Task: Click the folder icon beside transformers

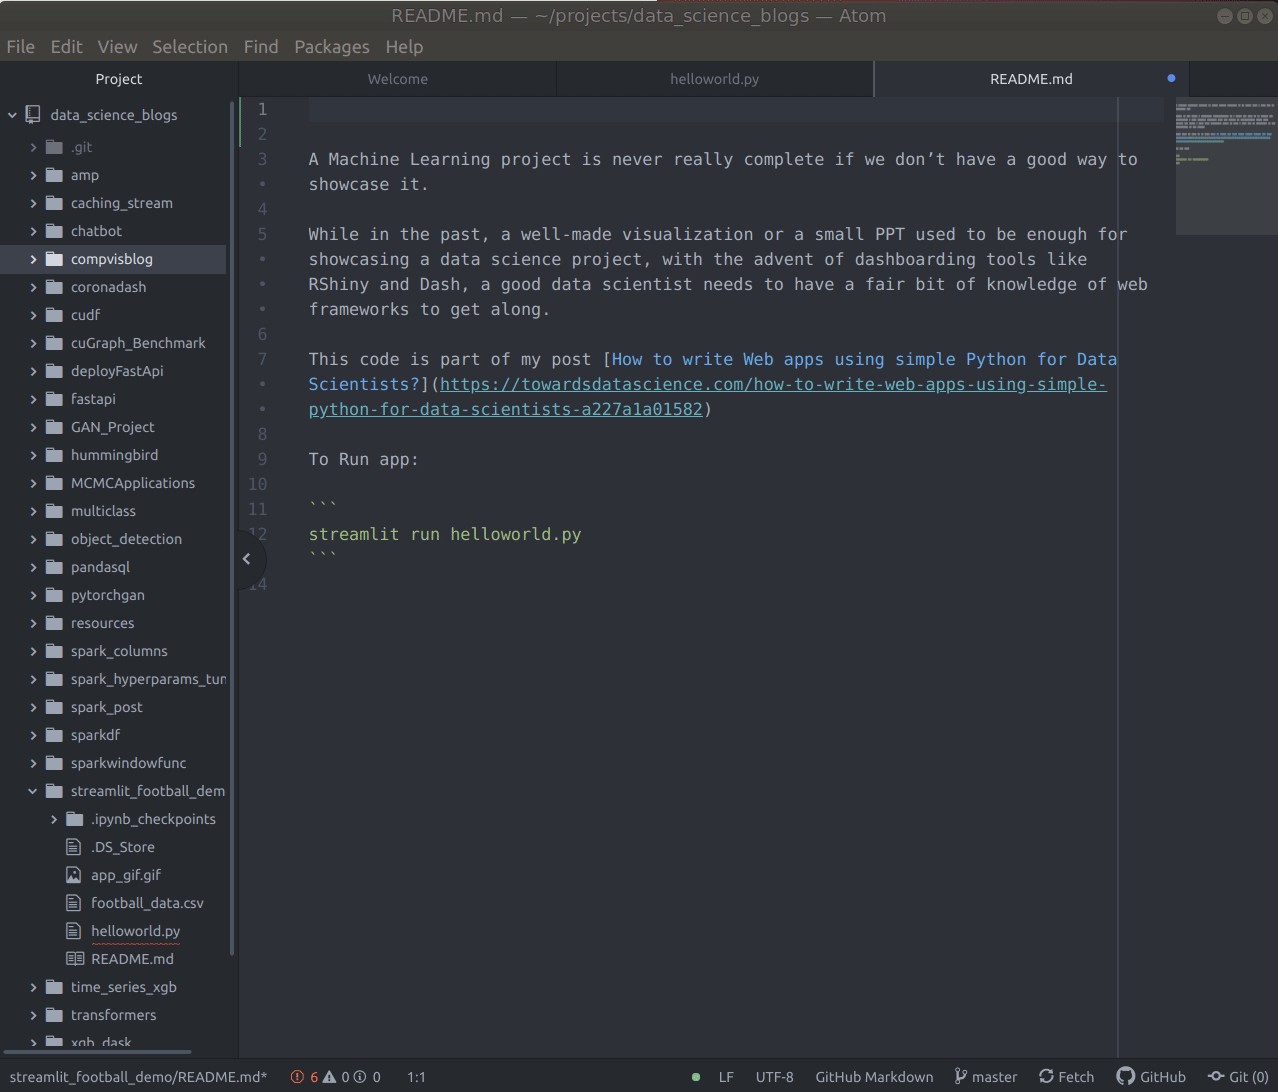Action: pos(53,1015)
